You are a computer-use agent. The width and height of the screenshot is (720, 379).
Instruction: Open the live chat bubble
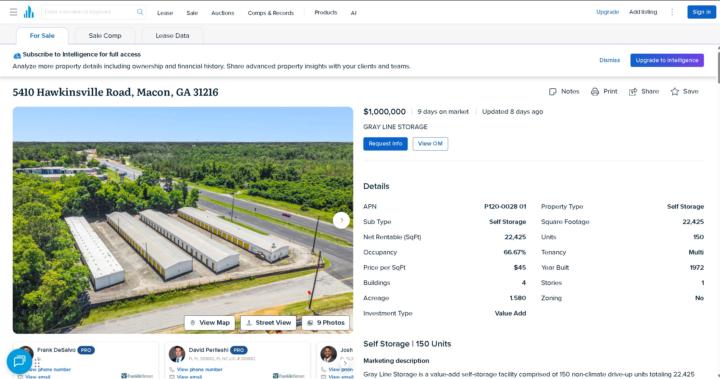(19, 362)
